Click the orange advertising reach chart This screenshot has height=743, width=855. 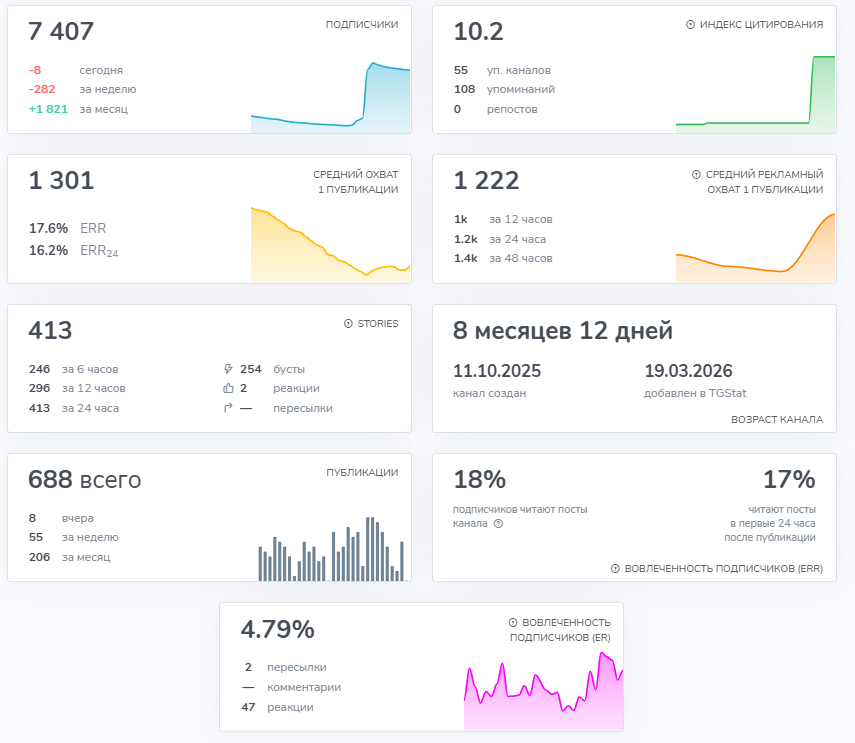tap(756, 248)
